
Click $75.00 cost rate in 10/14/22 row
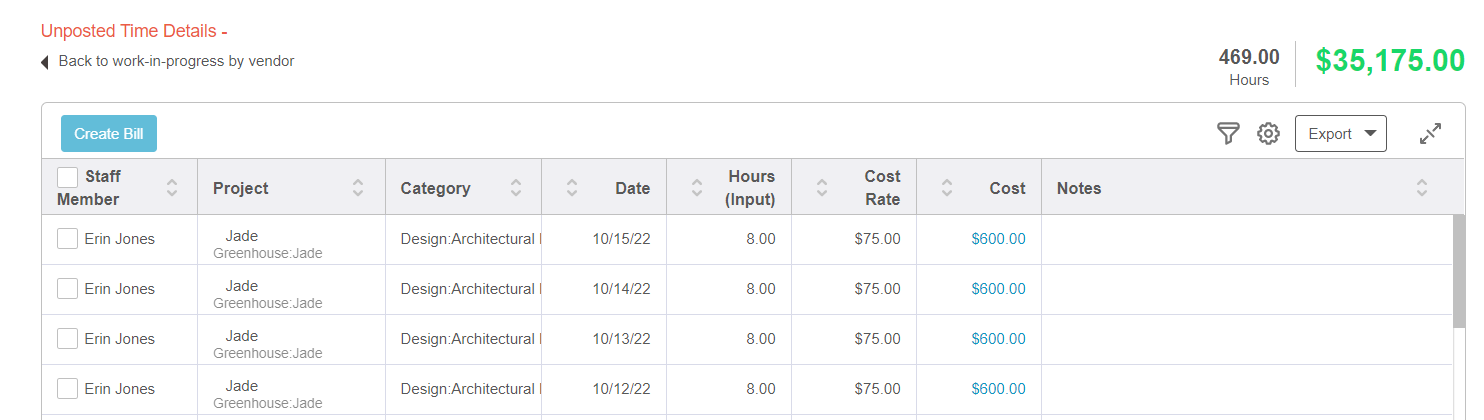(877, 289)
